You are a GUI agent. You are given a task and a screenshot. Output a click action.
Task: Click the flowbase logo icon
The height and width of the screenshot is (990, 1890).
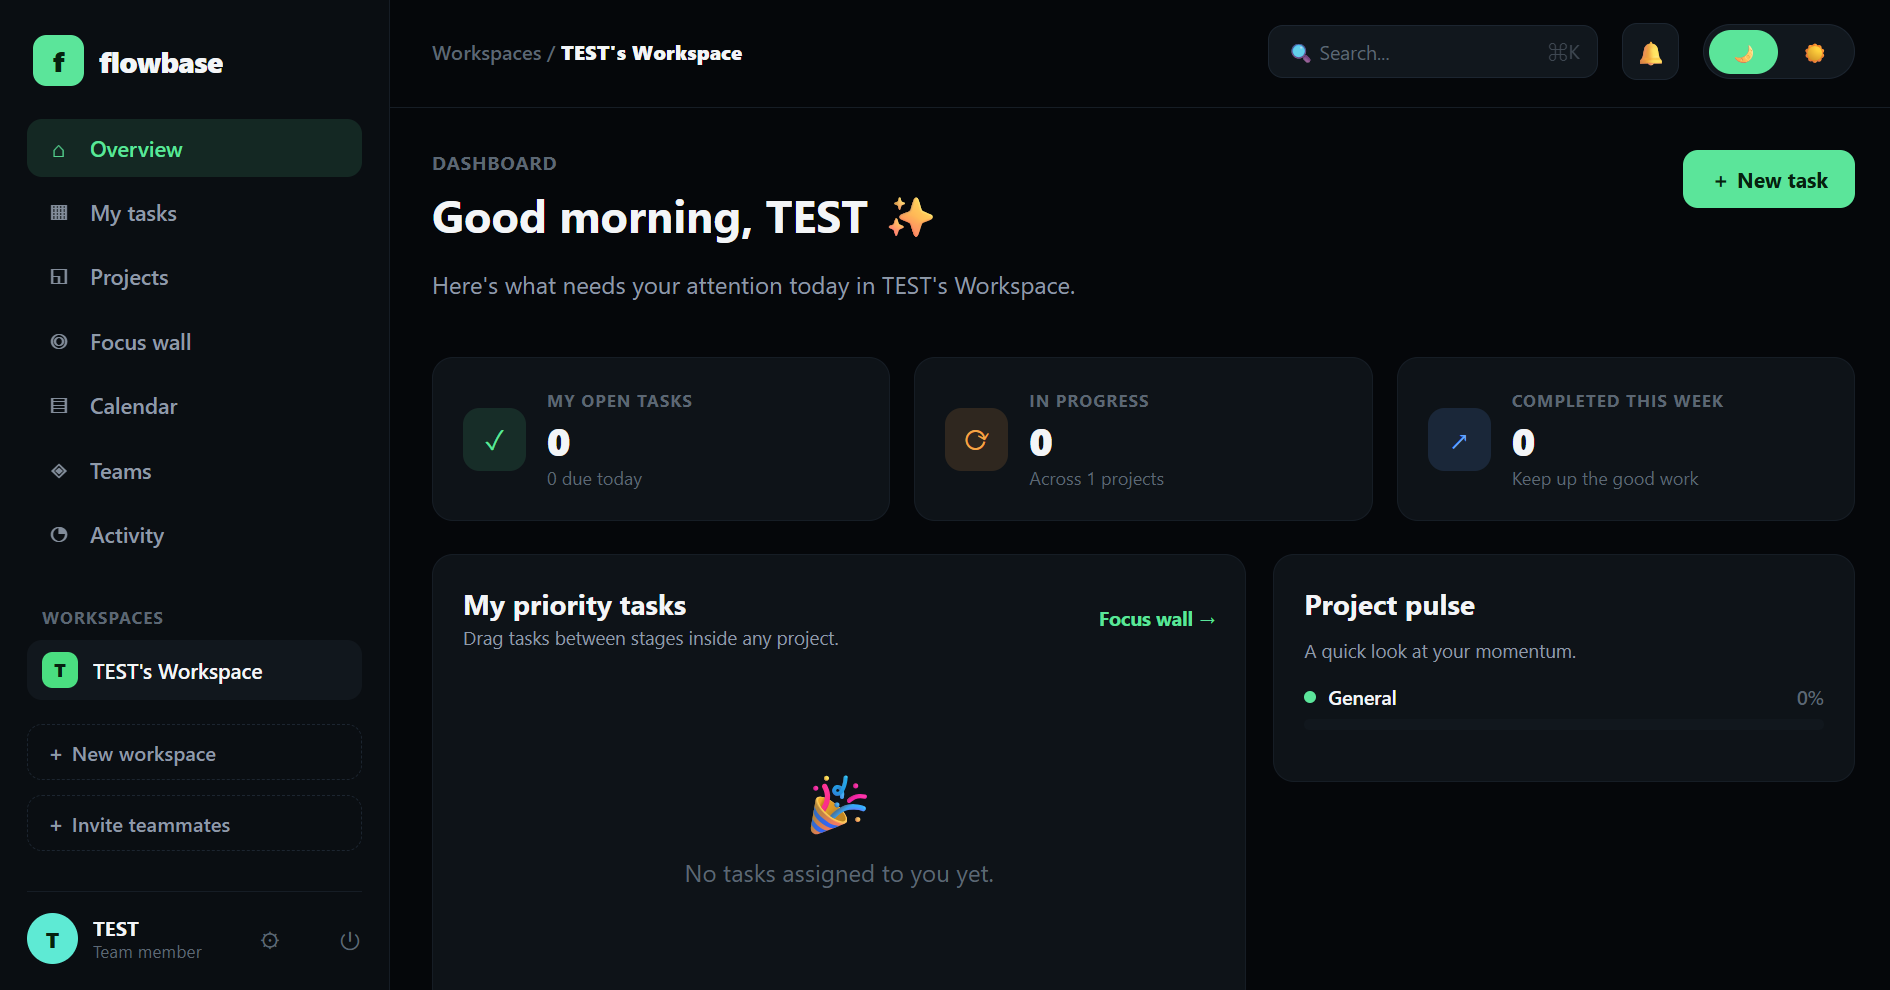tap(58, 61)
